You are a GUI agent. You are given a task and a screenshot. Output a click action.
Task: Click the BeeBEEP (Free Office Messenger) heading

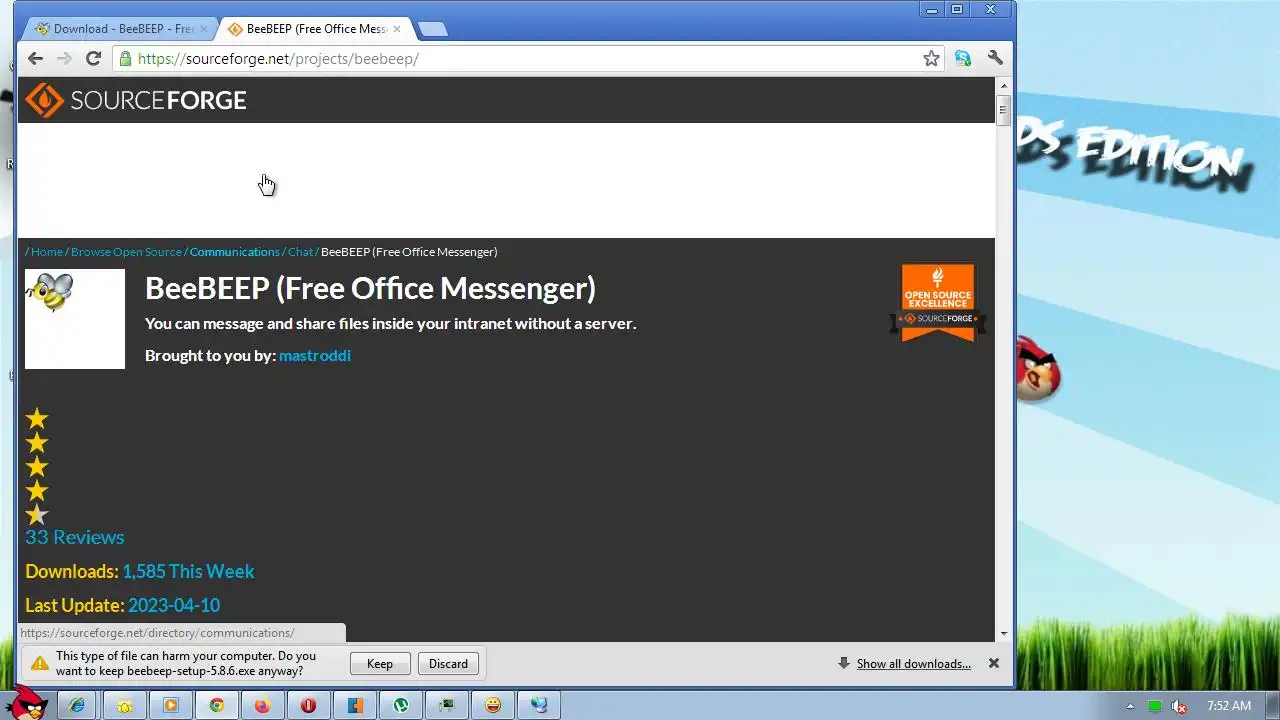(370, 288)
